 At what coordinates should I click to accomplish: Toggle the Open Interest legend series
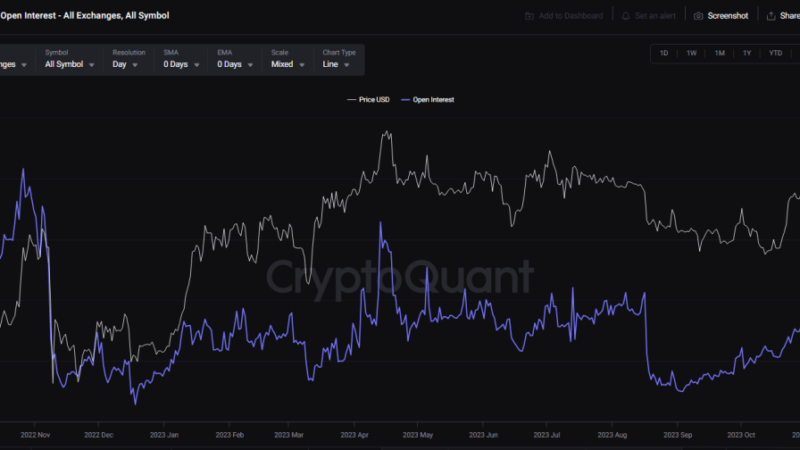428,100
